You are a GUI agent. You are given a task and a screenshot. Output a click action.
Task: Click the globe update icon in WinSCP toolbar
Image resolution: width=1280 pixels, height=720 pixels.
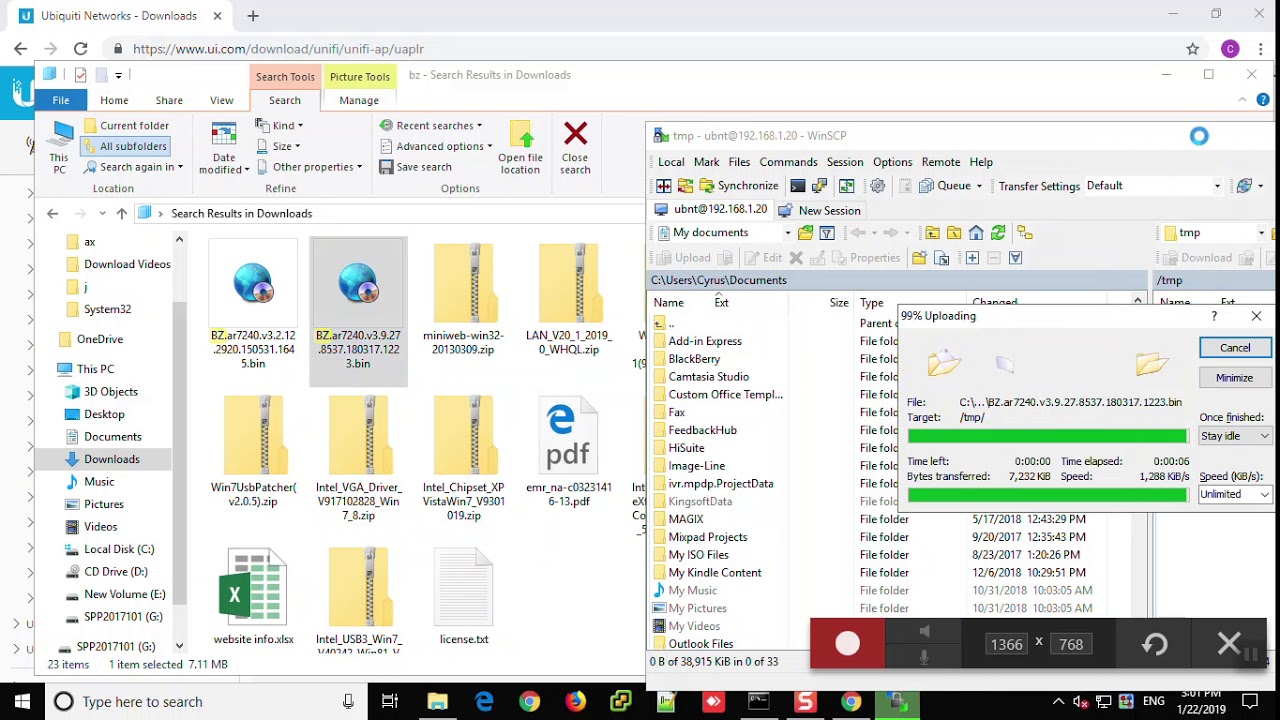[x=1244, y=186]
